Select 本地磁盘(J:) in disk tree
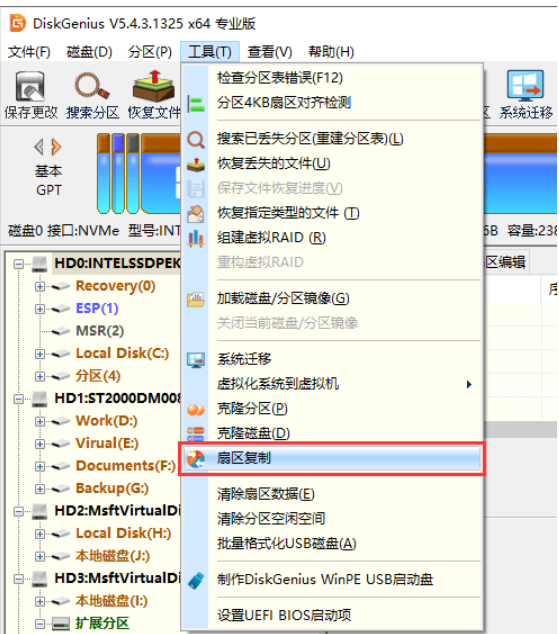 [x=113, y=556]
